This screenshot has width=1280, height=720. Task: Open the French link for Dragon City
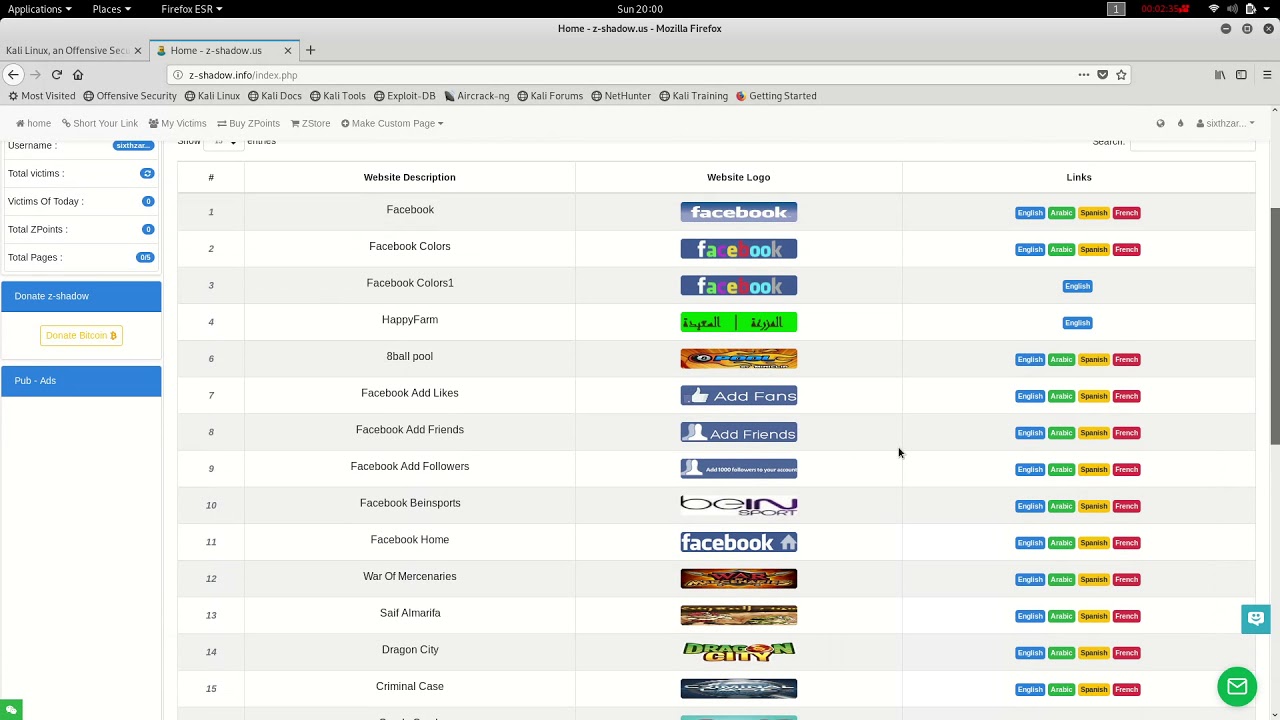[1126, 653]
